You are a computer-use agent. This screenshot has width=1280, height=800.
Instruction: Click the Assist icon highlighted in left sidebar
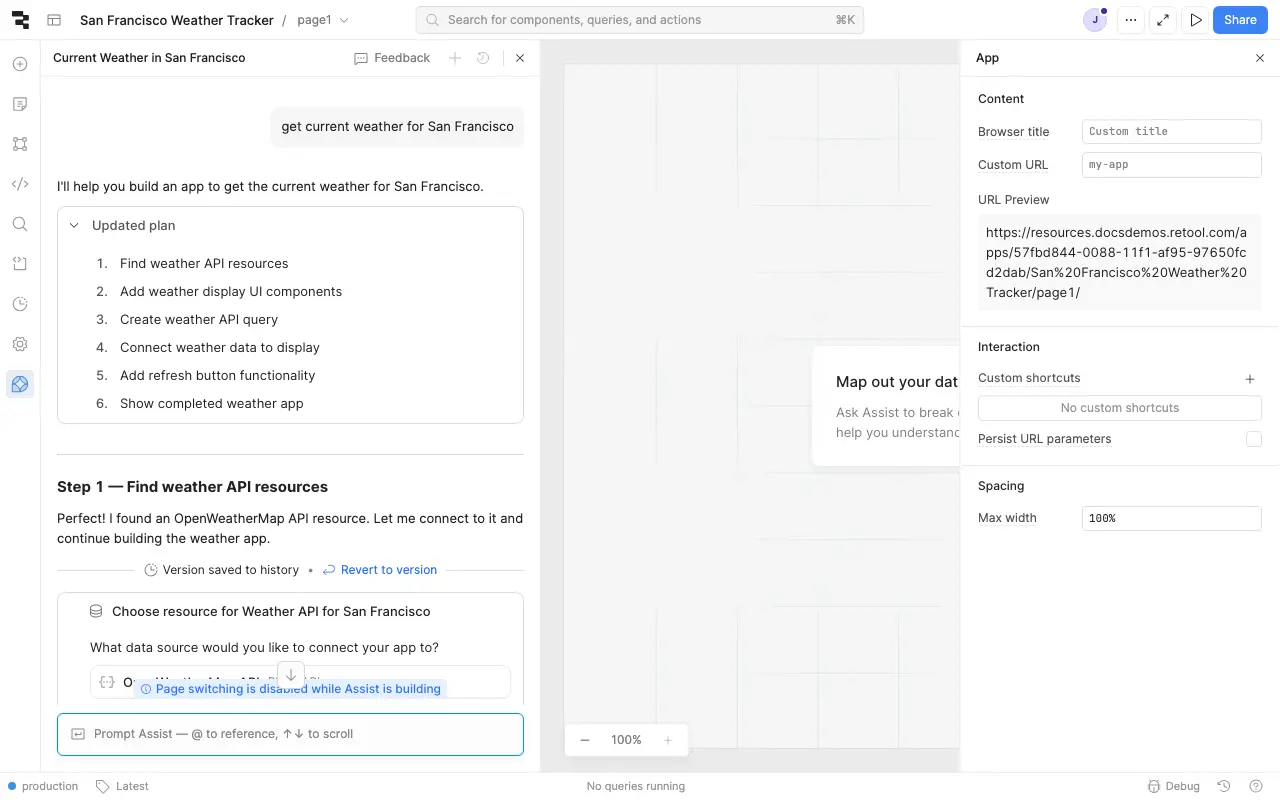pyautogui.click(x=20, y=384)
